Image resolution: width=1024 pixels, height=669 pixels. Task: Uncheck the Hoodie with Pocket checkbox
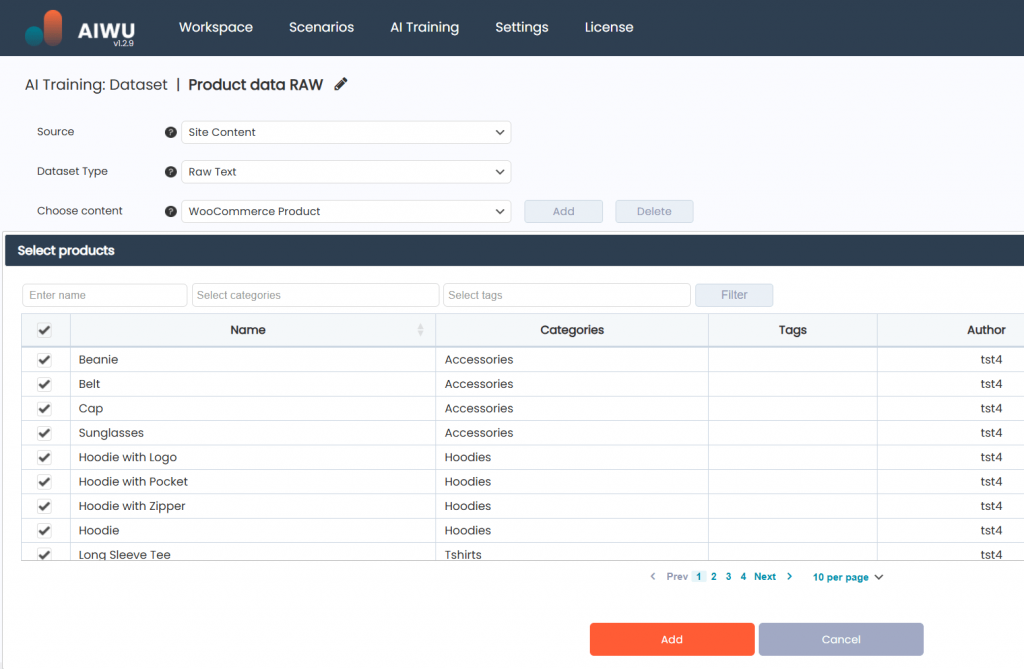44,482
